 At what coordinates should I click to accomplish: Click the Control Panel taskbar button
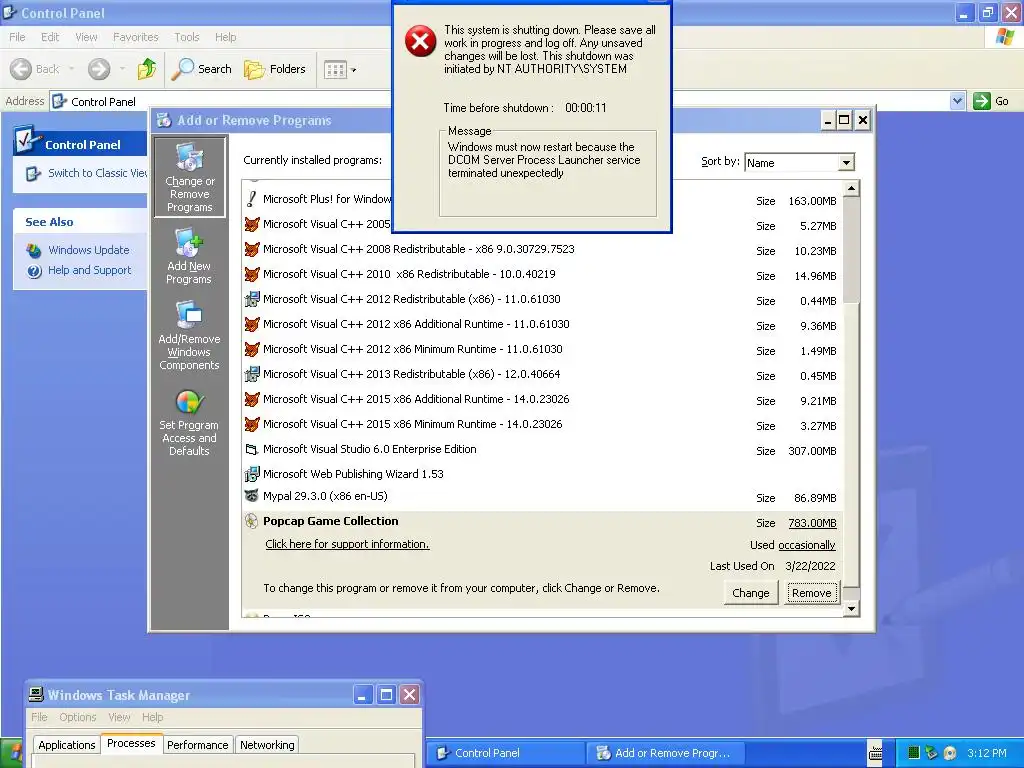tap(505, 753)
